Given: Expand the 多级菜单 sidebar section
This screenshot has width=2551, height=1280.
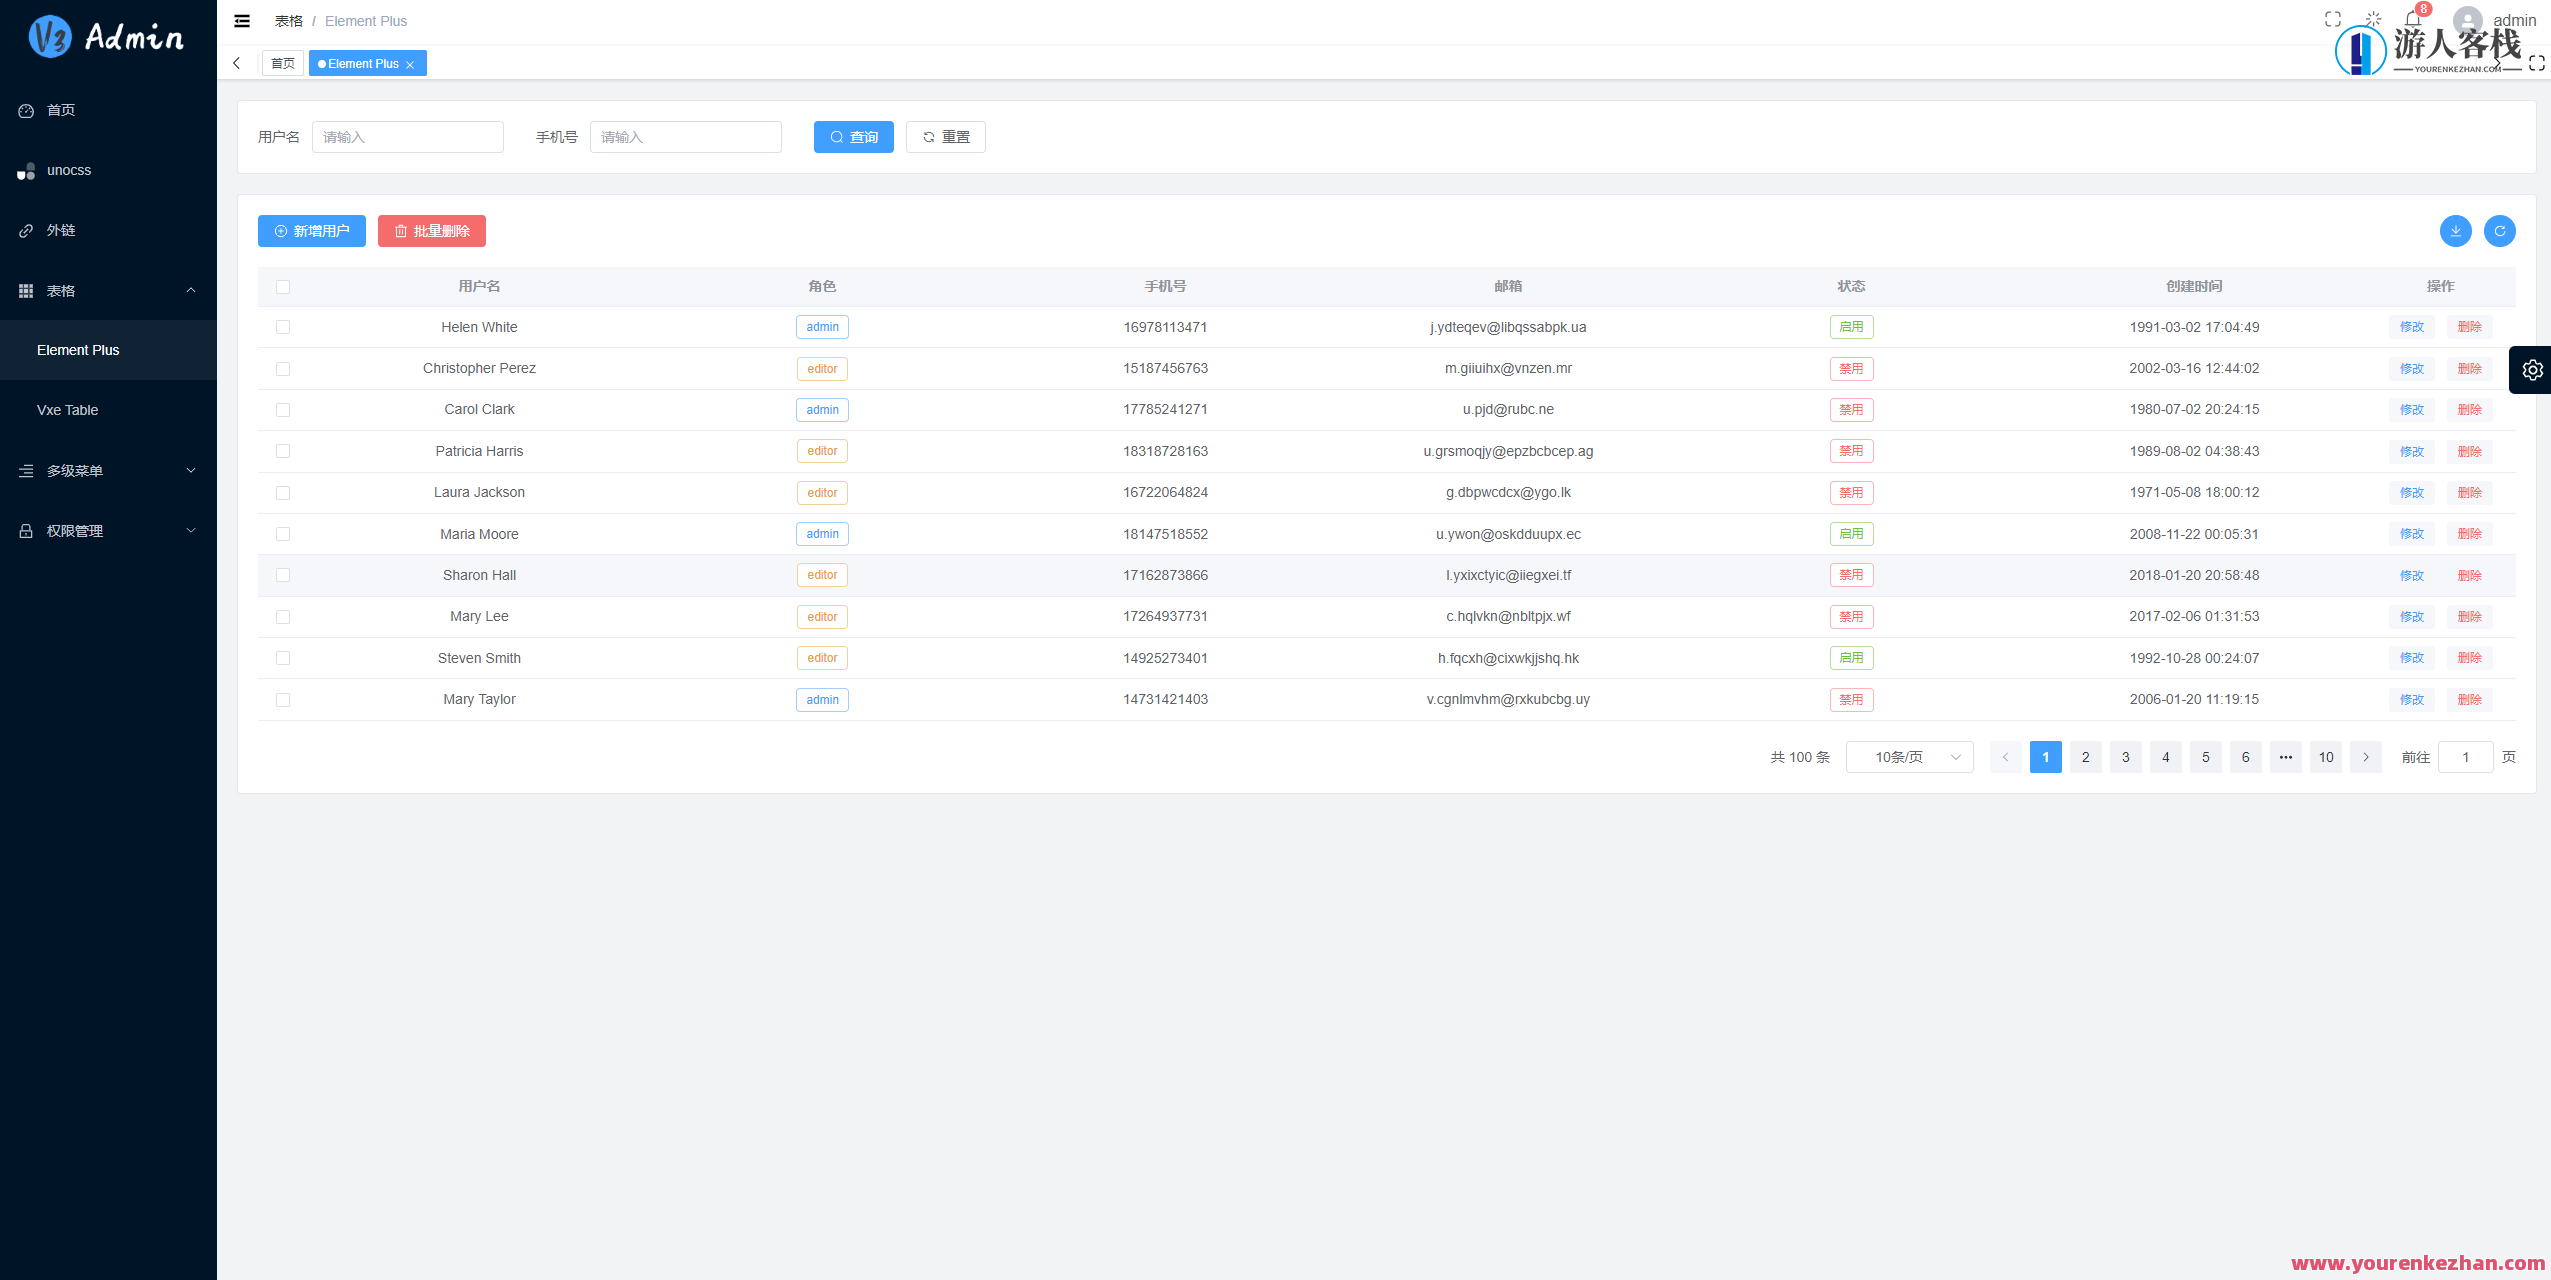Looking at the screenshot, I should 107,470.
